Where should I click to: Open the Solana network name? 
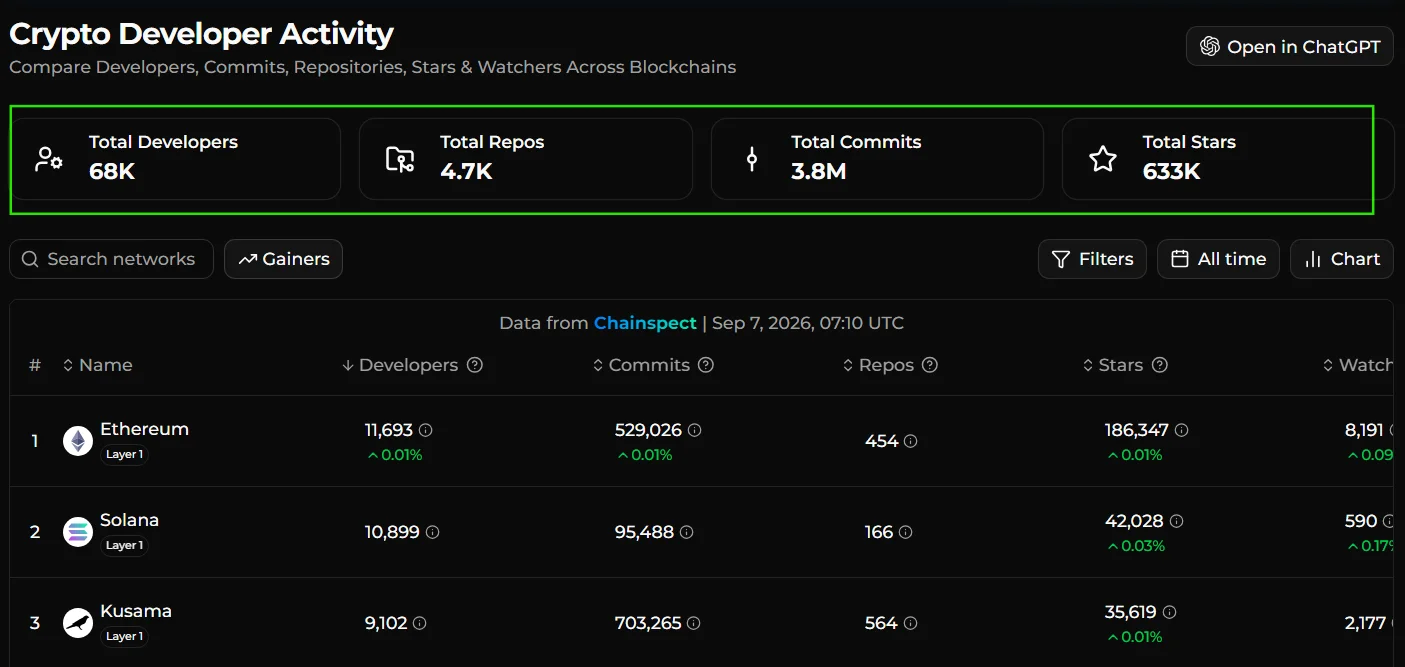[129, 520]
